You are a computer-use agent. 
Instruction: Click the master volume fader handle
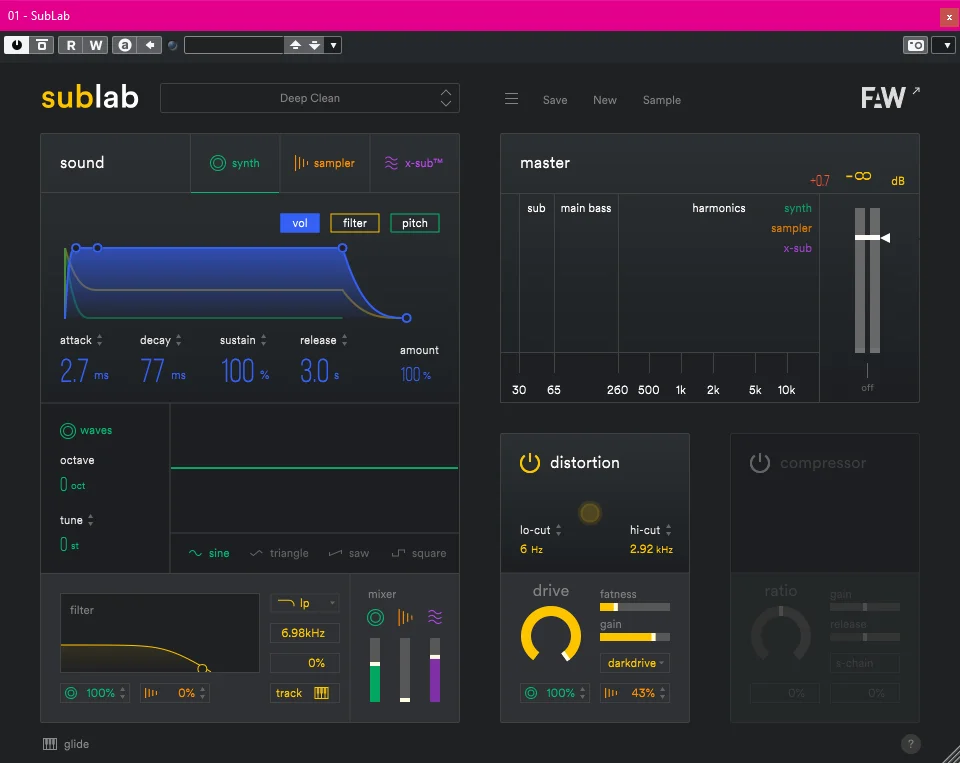click(872, 237)
